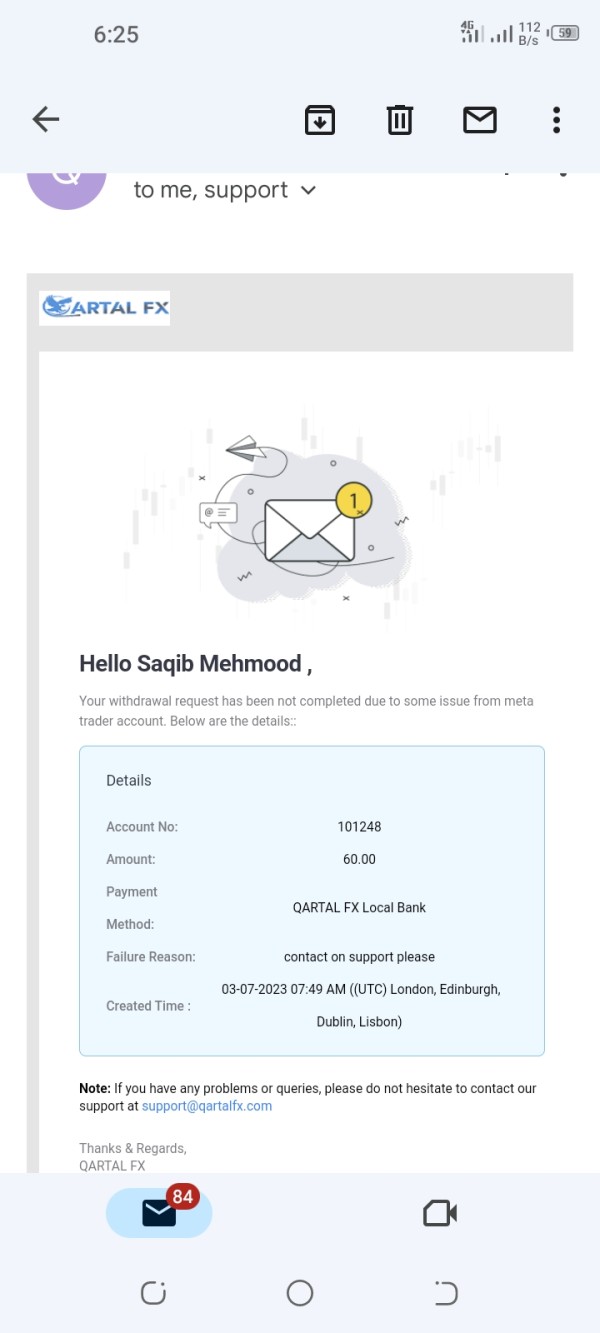Viewport: 600px width, 1333px height.
Task: Open support@qartalfx.com email link
Action: click(207, 1106)
